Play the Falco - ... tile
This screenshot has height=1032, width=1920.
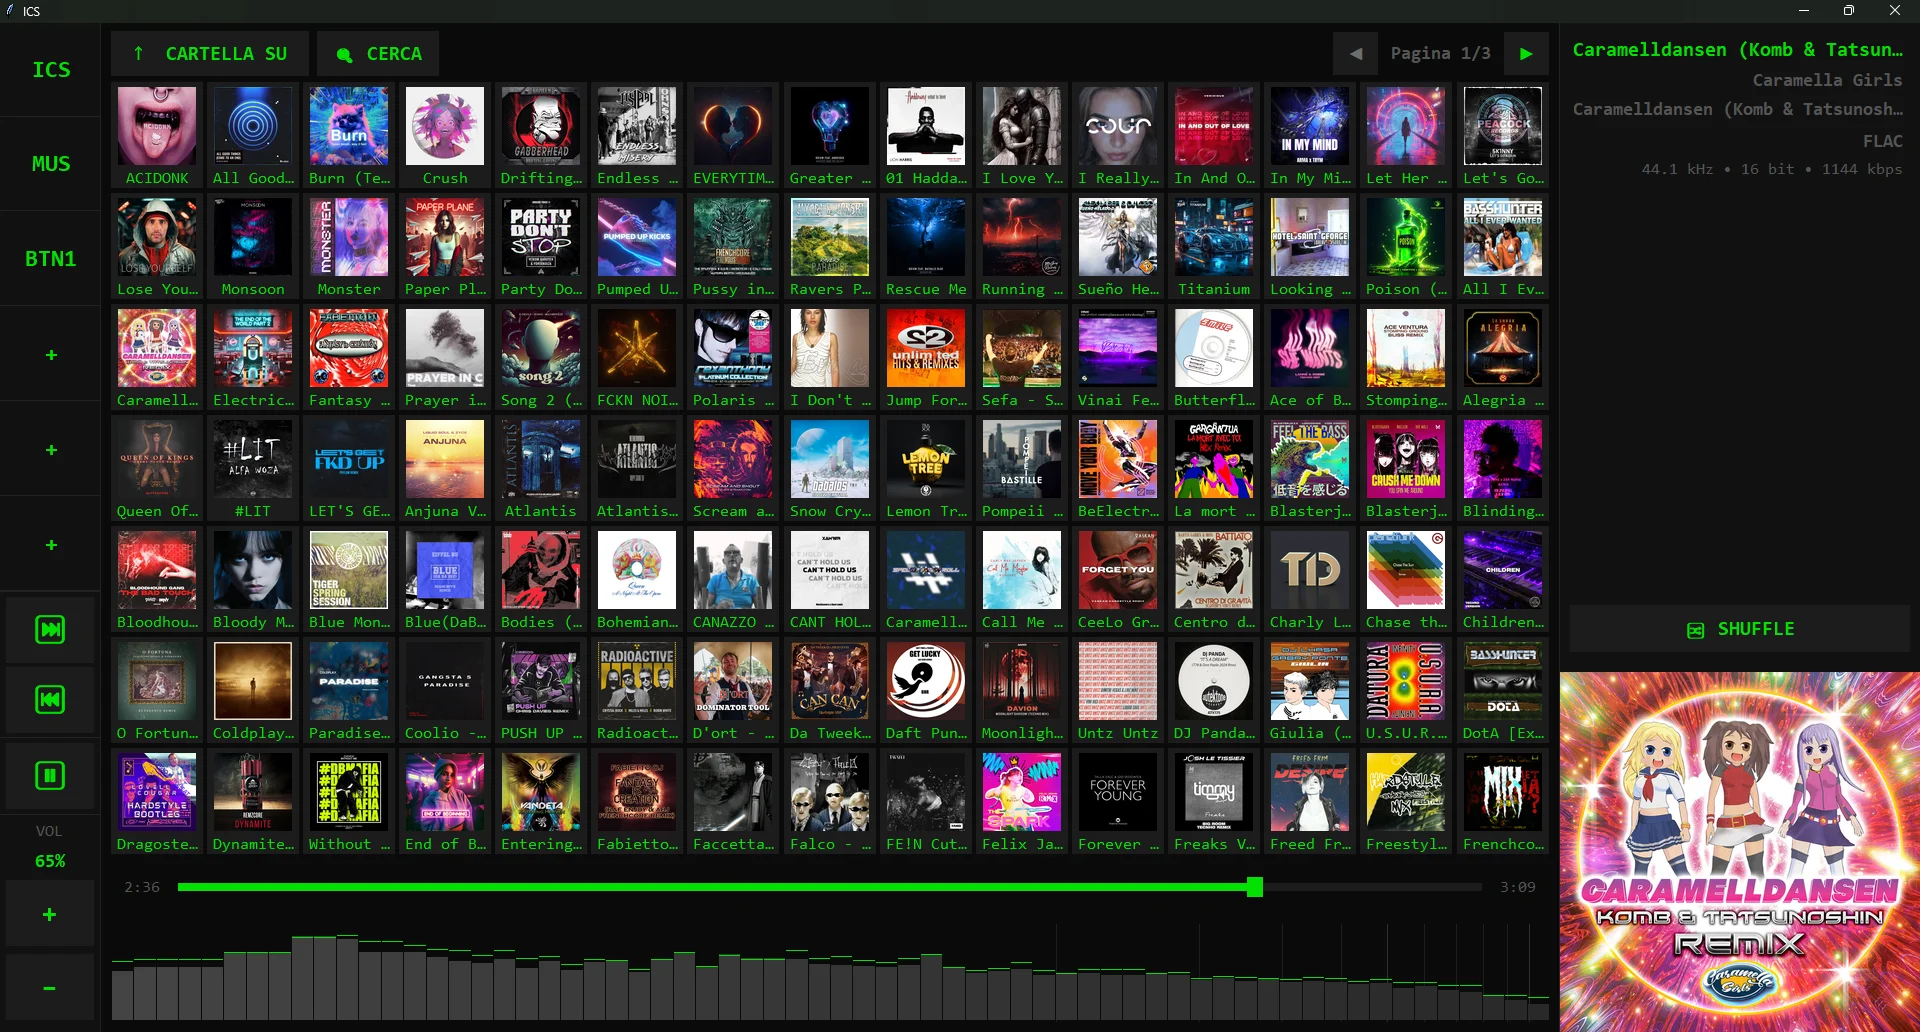(x=830, y=802)
